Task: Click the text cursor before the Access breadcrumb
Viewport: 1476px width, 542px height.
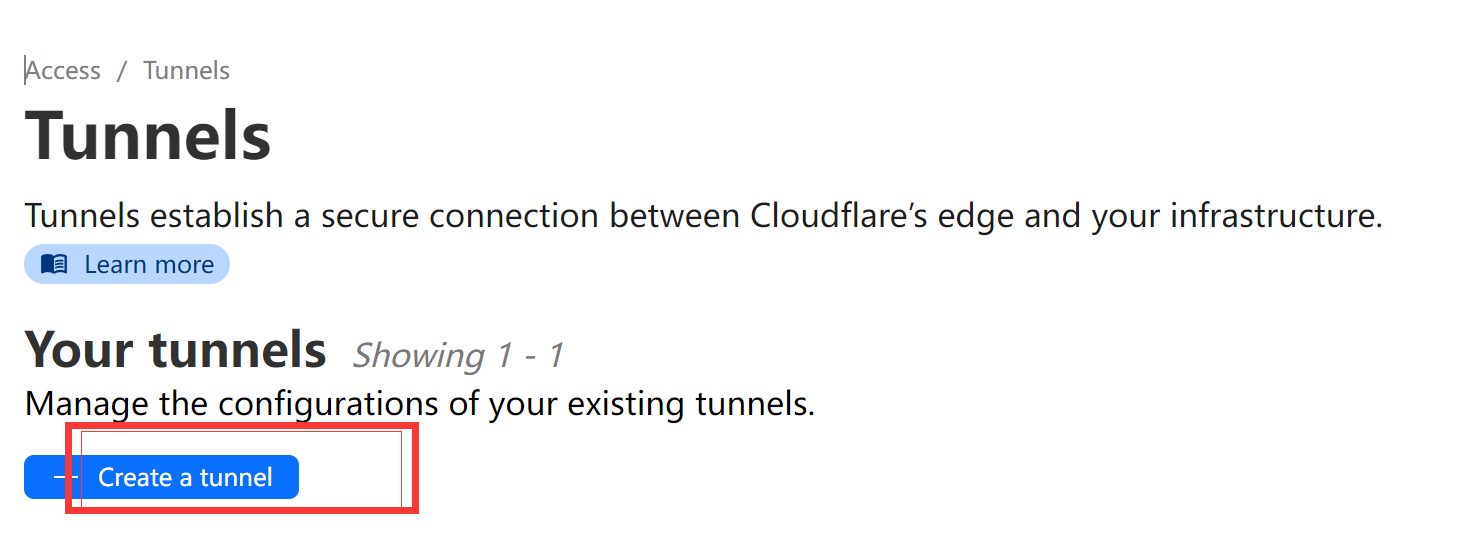Action: tap(25, 71)
